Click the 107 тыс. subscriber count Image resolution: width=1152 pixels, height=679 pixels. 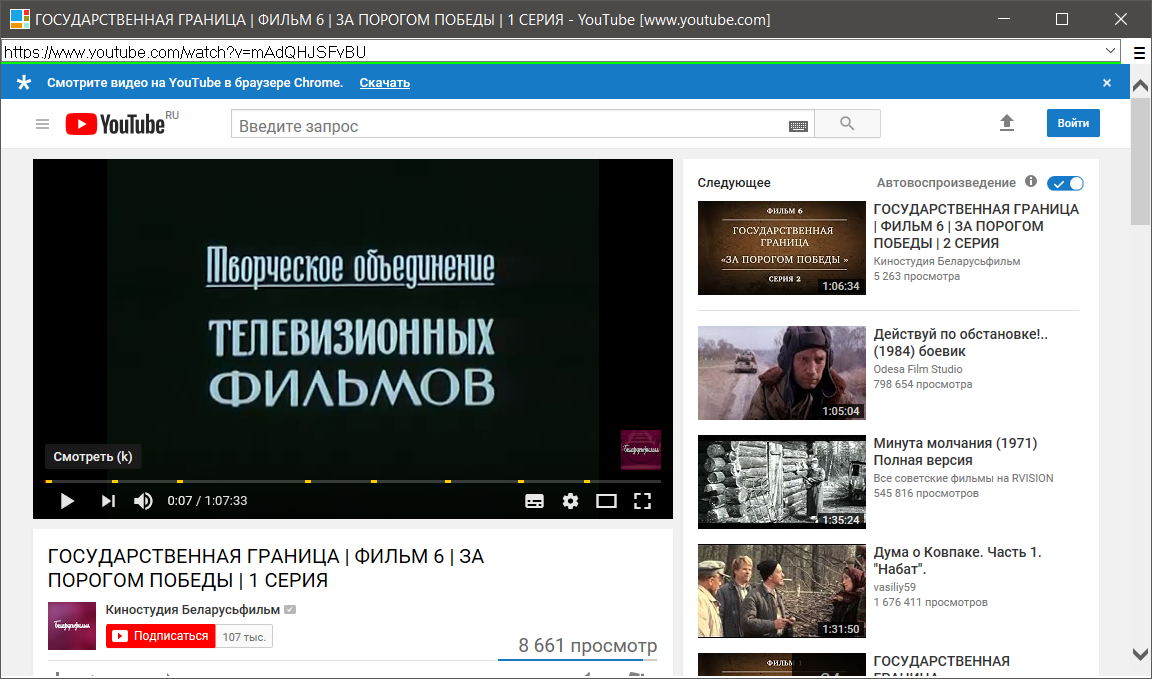click(x=244, y=636)
